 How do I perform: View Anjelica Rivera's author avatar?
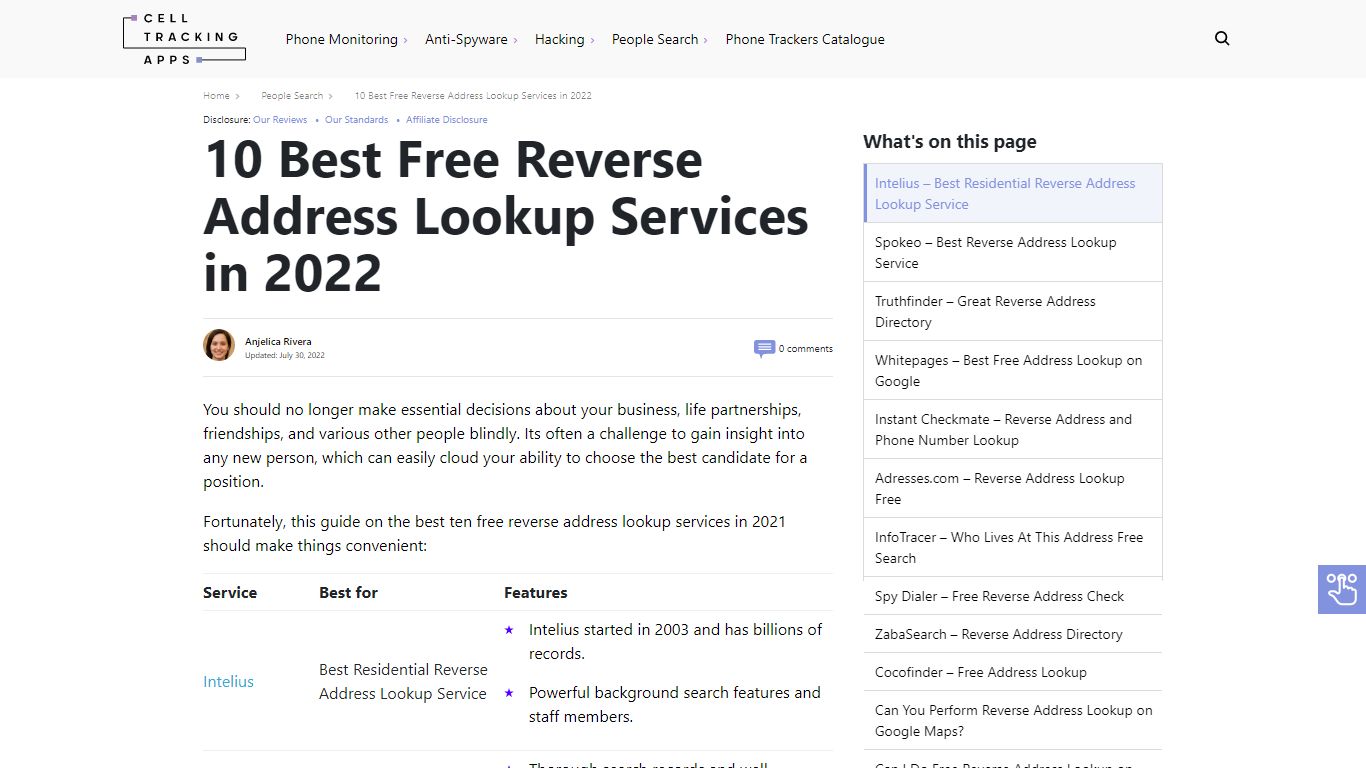point(219,345)
